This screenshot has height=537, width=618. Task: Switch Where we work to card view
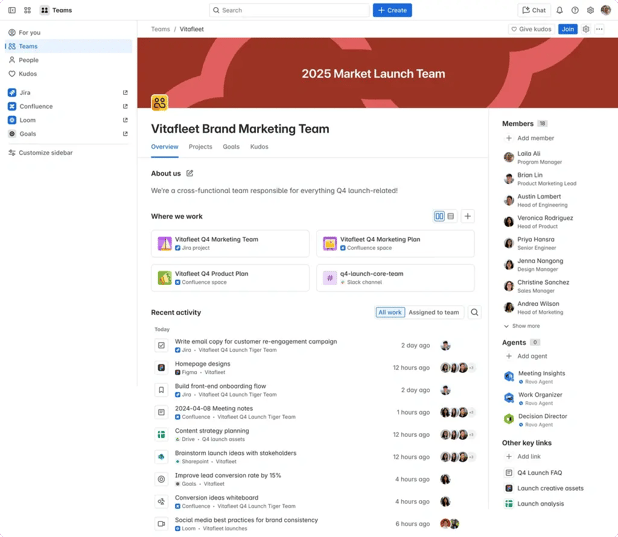[x=439, y=216]
